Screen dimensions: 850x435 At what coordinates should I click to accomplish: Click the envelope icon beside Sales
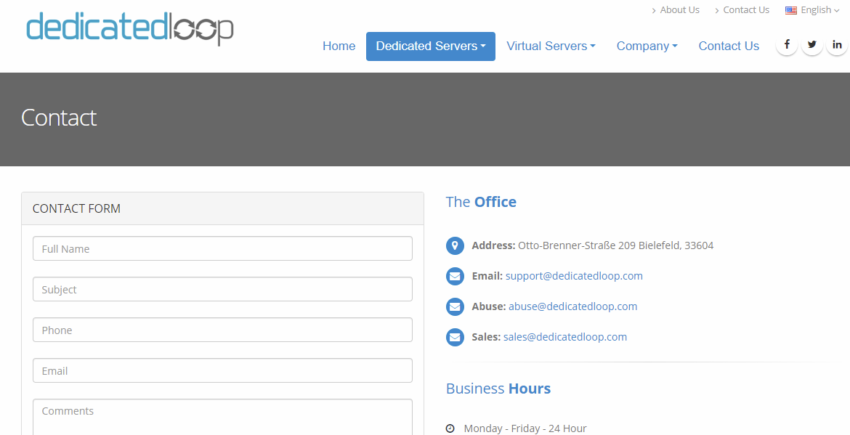455,337
